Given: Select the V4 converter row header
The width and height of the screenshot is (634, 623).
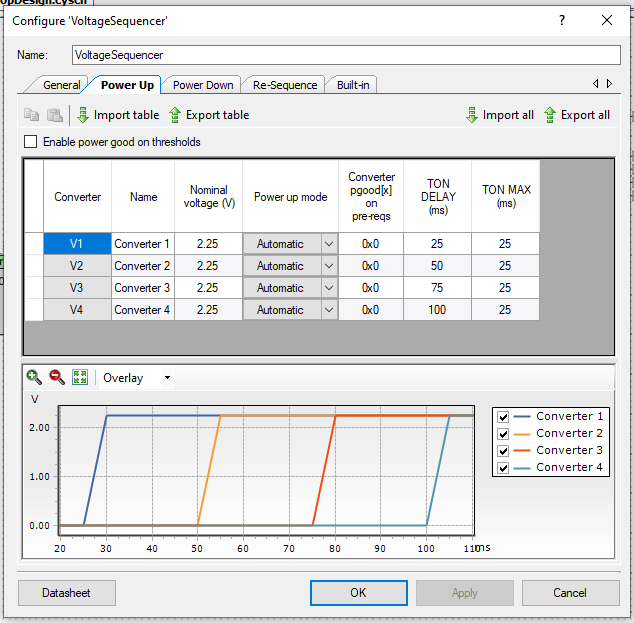Looking at the screenshot, I should 77,310.
